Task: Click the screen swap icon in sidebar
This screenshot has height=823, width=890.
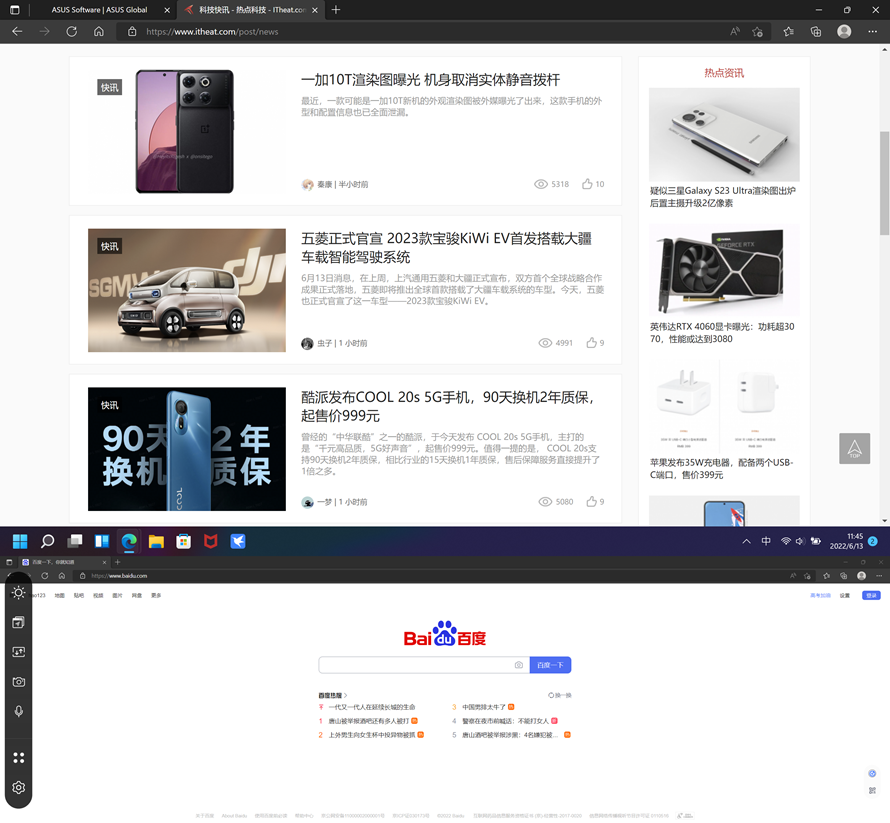Action: coord(19,652)
